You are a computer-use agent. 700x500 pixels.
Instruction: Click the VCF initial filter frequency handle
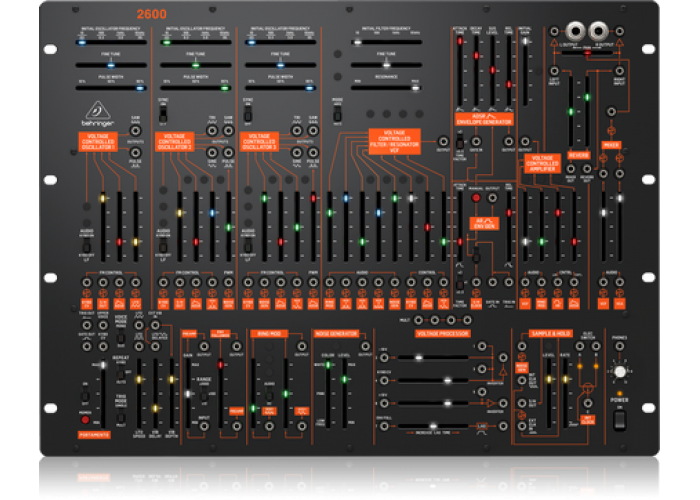point(358,43)
